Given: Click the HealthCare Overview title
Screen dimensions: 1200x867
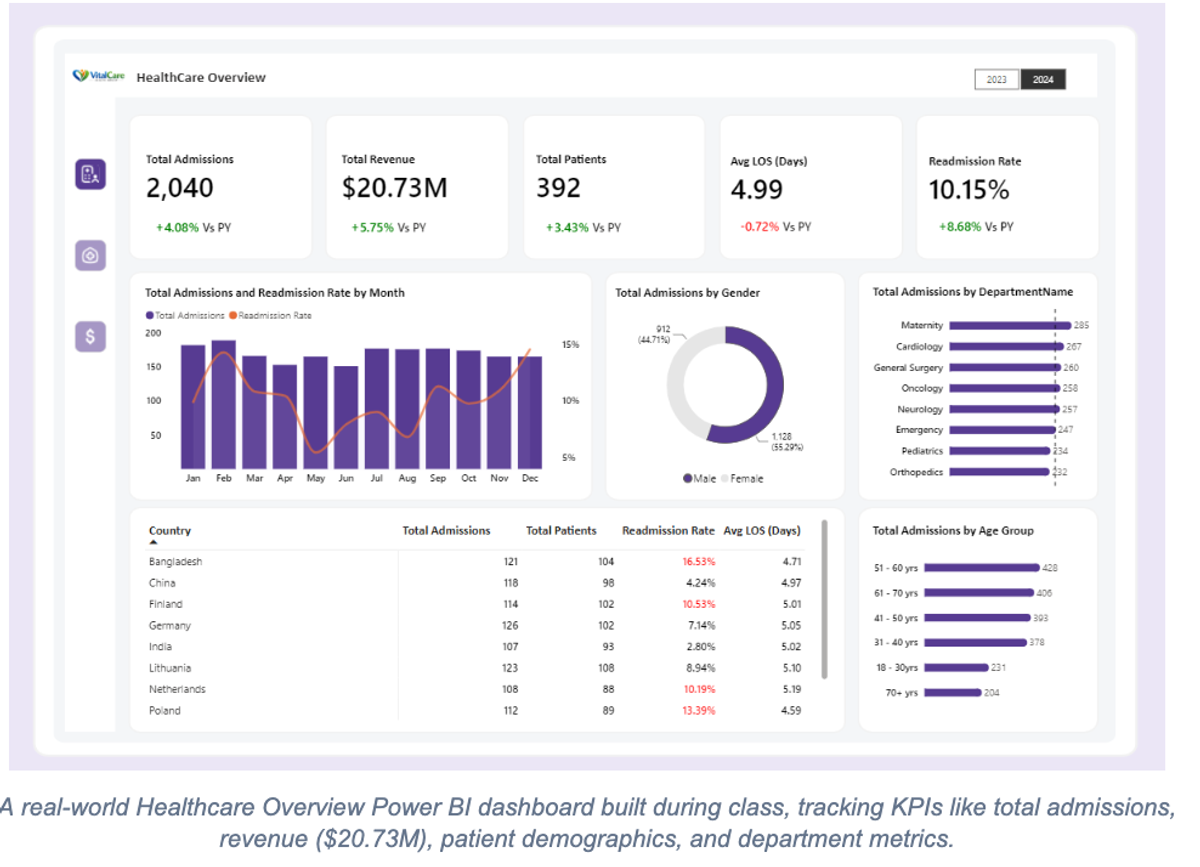Looking at the screenshot, I should tap(201, 77).
